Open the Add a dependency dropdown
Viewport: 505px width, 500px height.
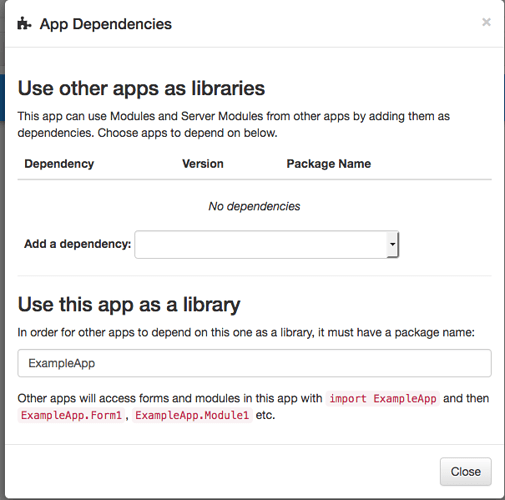click(266, 244)
